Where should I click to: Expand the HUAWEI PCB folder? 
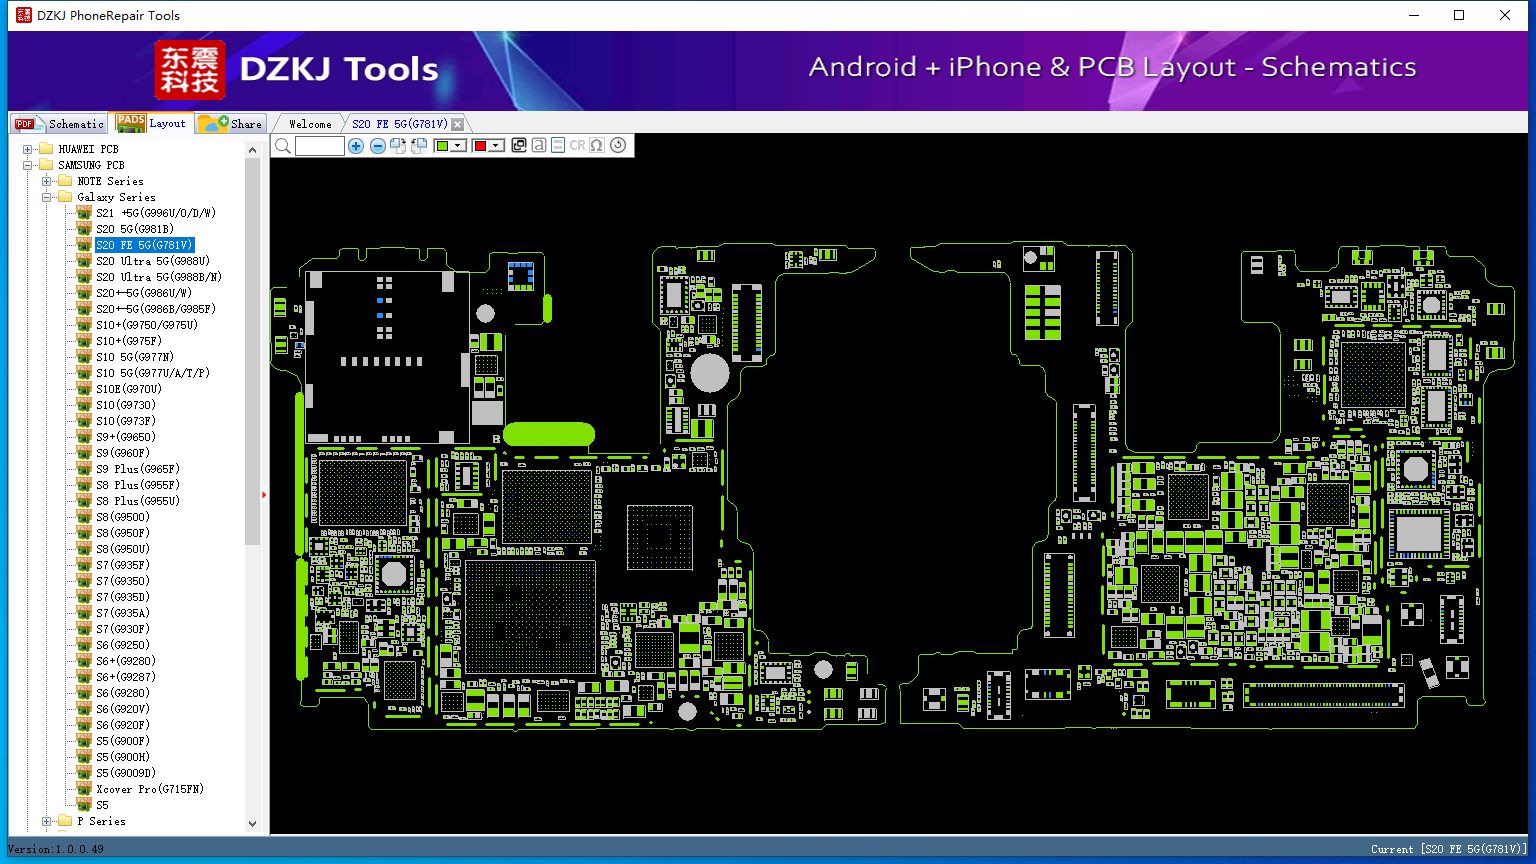point(28,149)
